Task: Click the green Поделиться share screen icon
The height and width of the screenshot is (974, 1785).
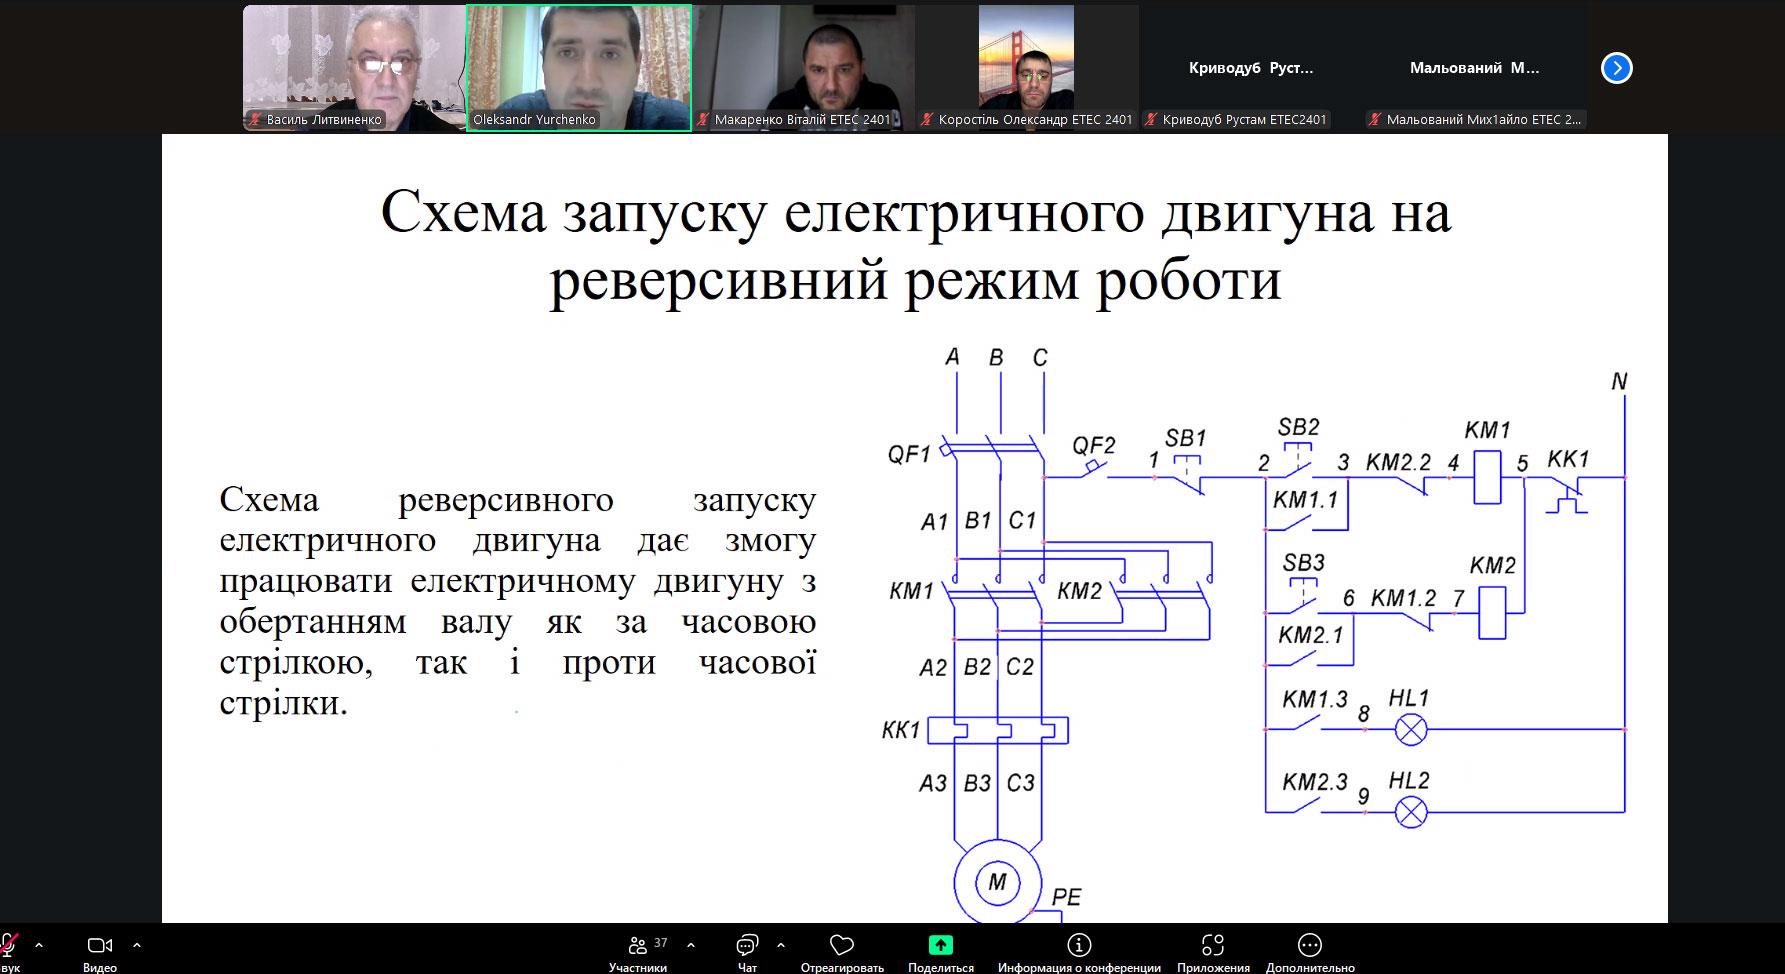Action: click(x=940, y=945)
